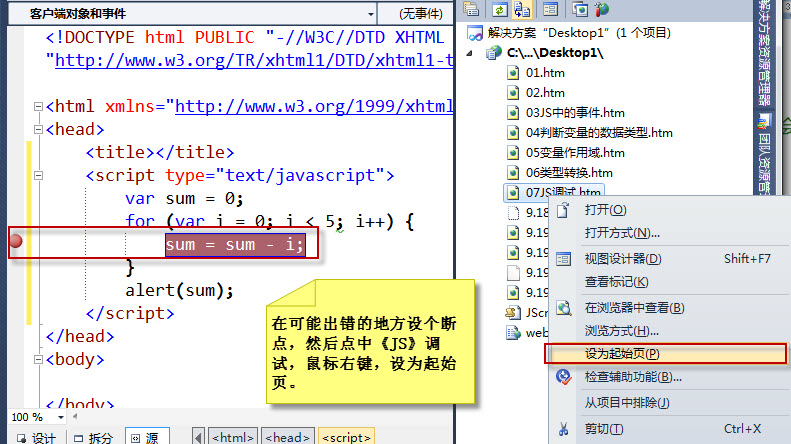The height and width of the screenshot is (444, 791).
Task: Click the website project icon beside C:\...\Desktop1\
Action: point(493,52)
